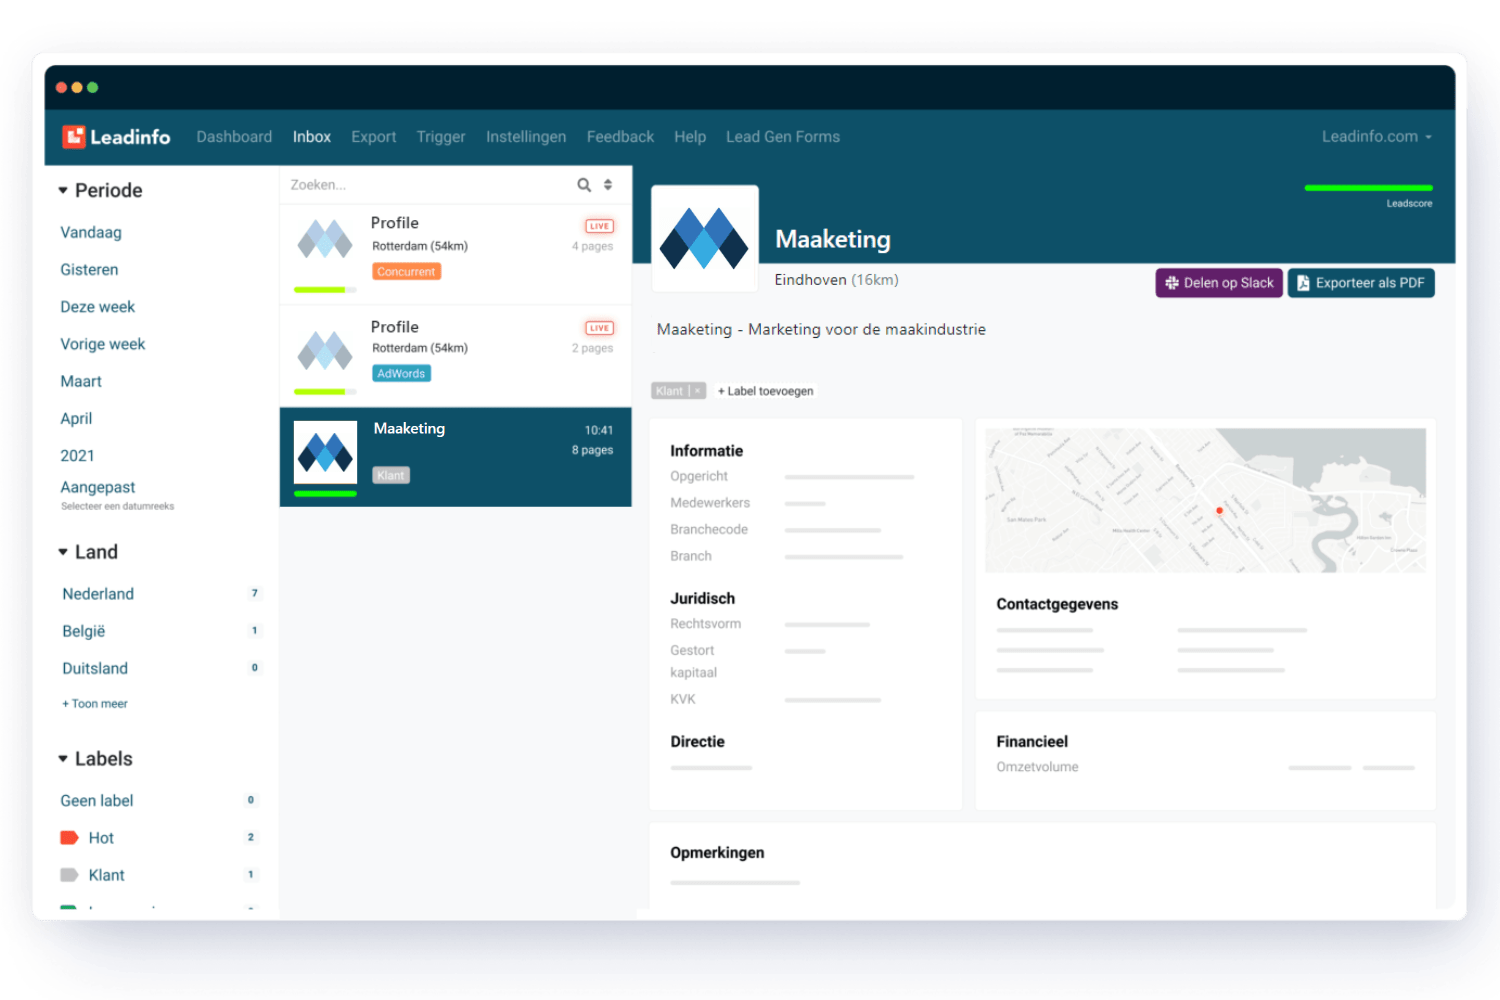Click the Klant tag in Maaketing list row

click(391, 476)
